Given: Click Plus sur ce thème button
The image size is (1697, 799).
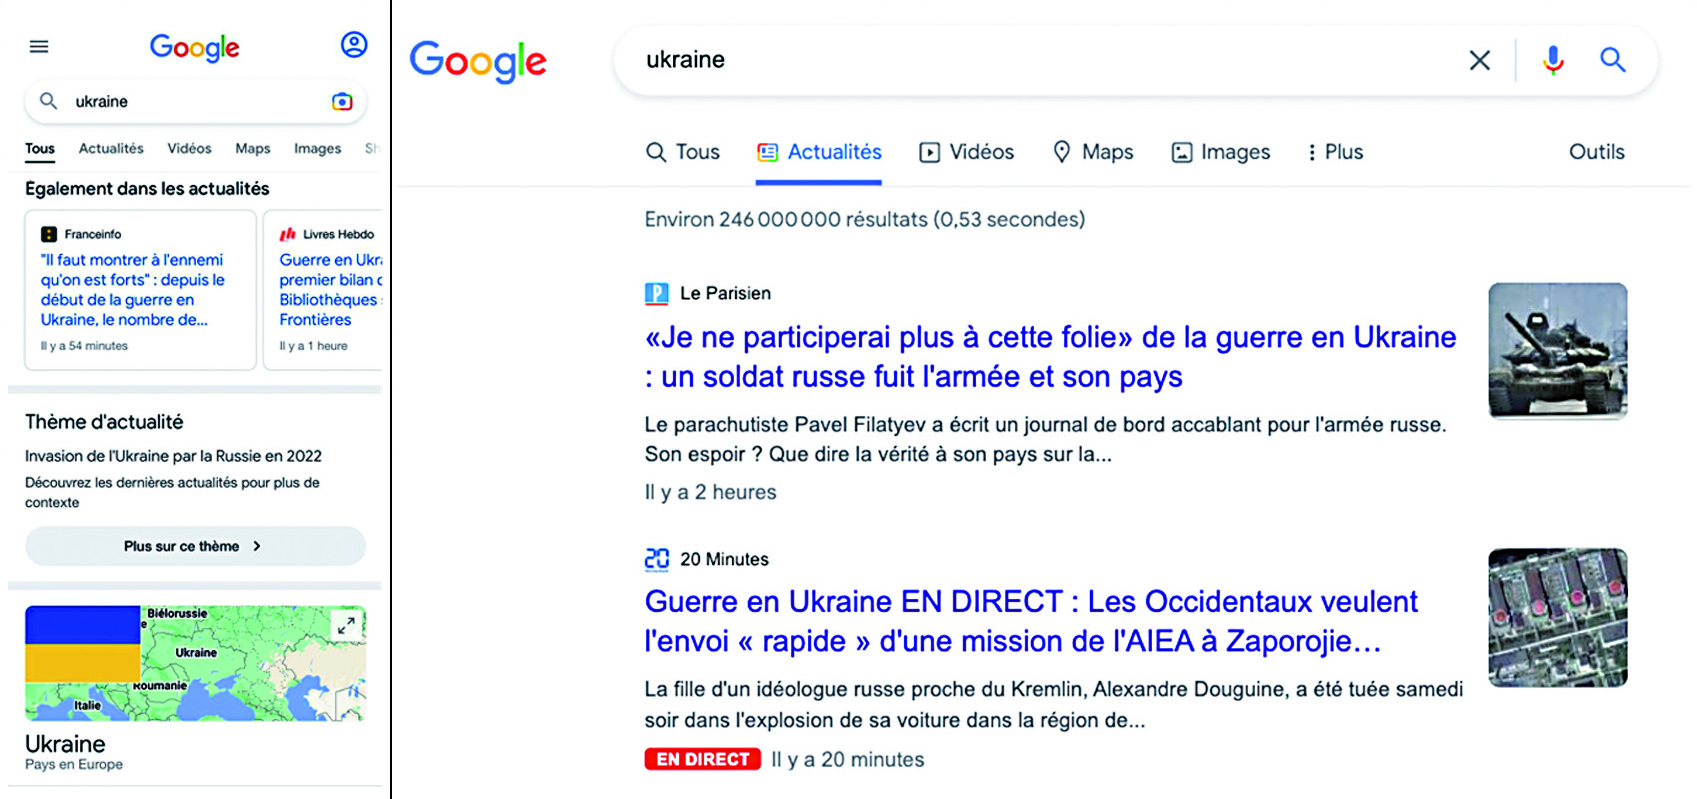Looking at the screenshot, I should 195,546.
